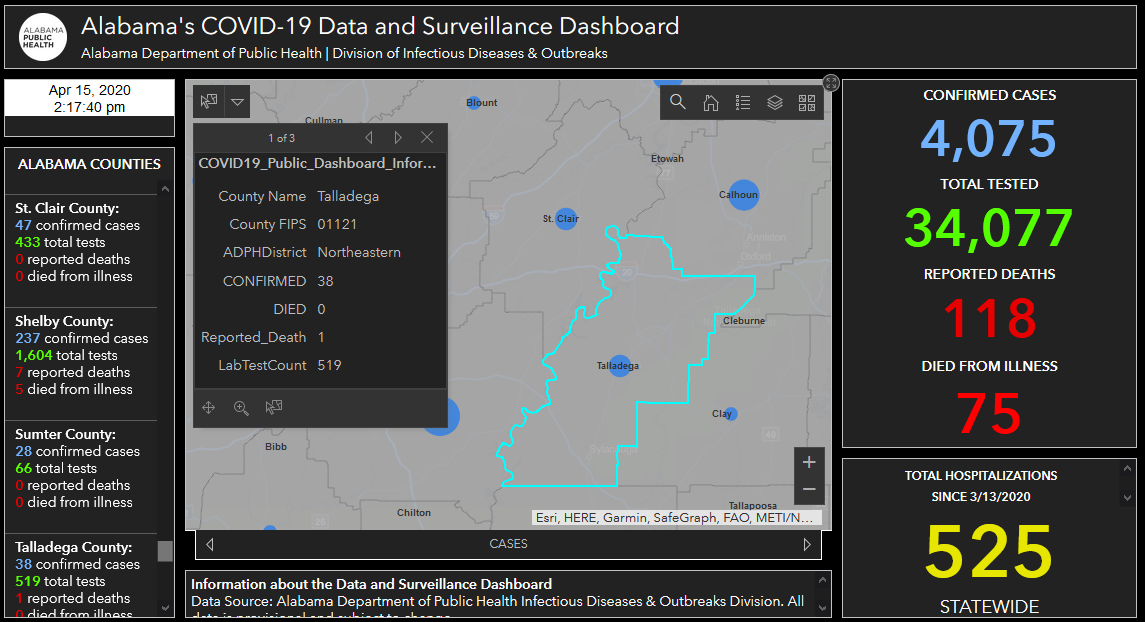The width and height of the screenshot is (1145, 622).
Task: Go to next popup feature
Action: 398,138
